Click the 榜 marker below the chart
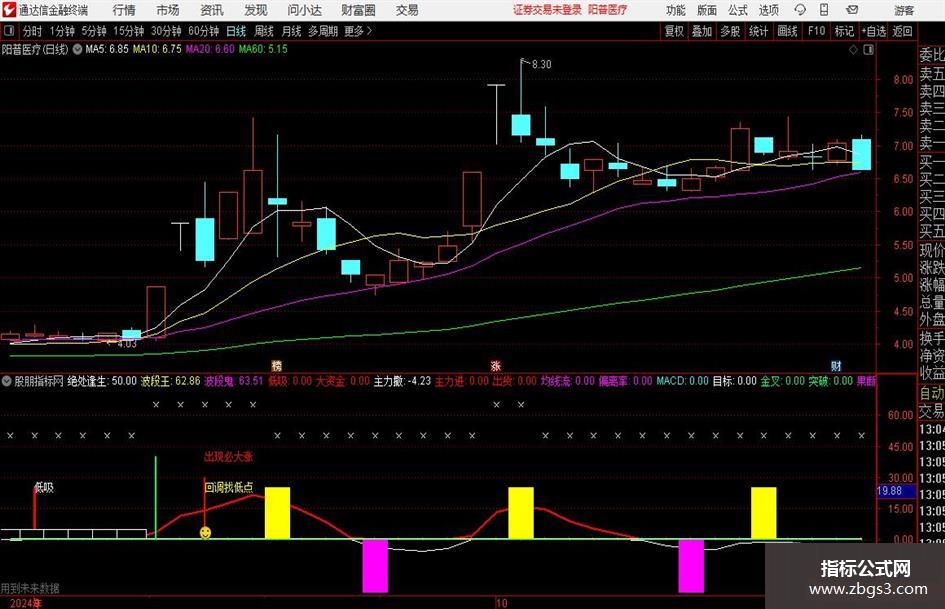 pos(276,365)
